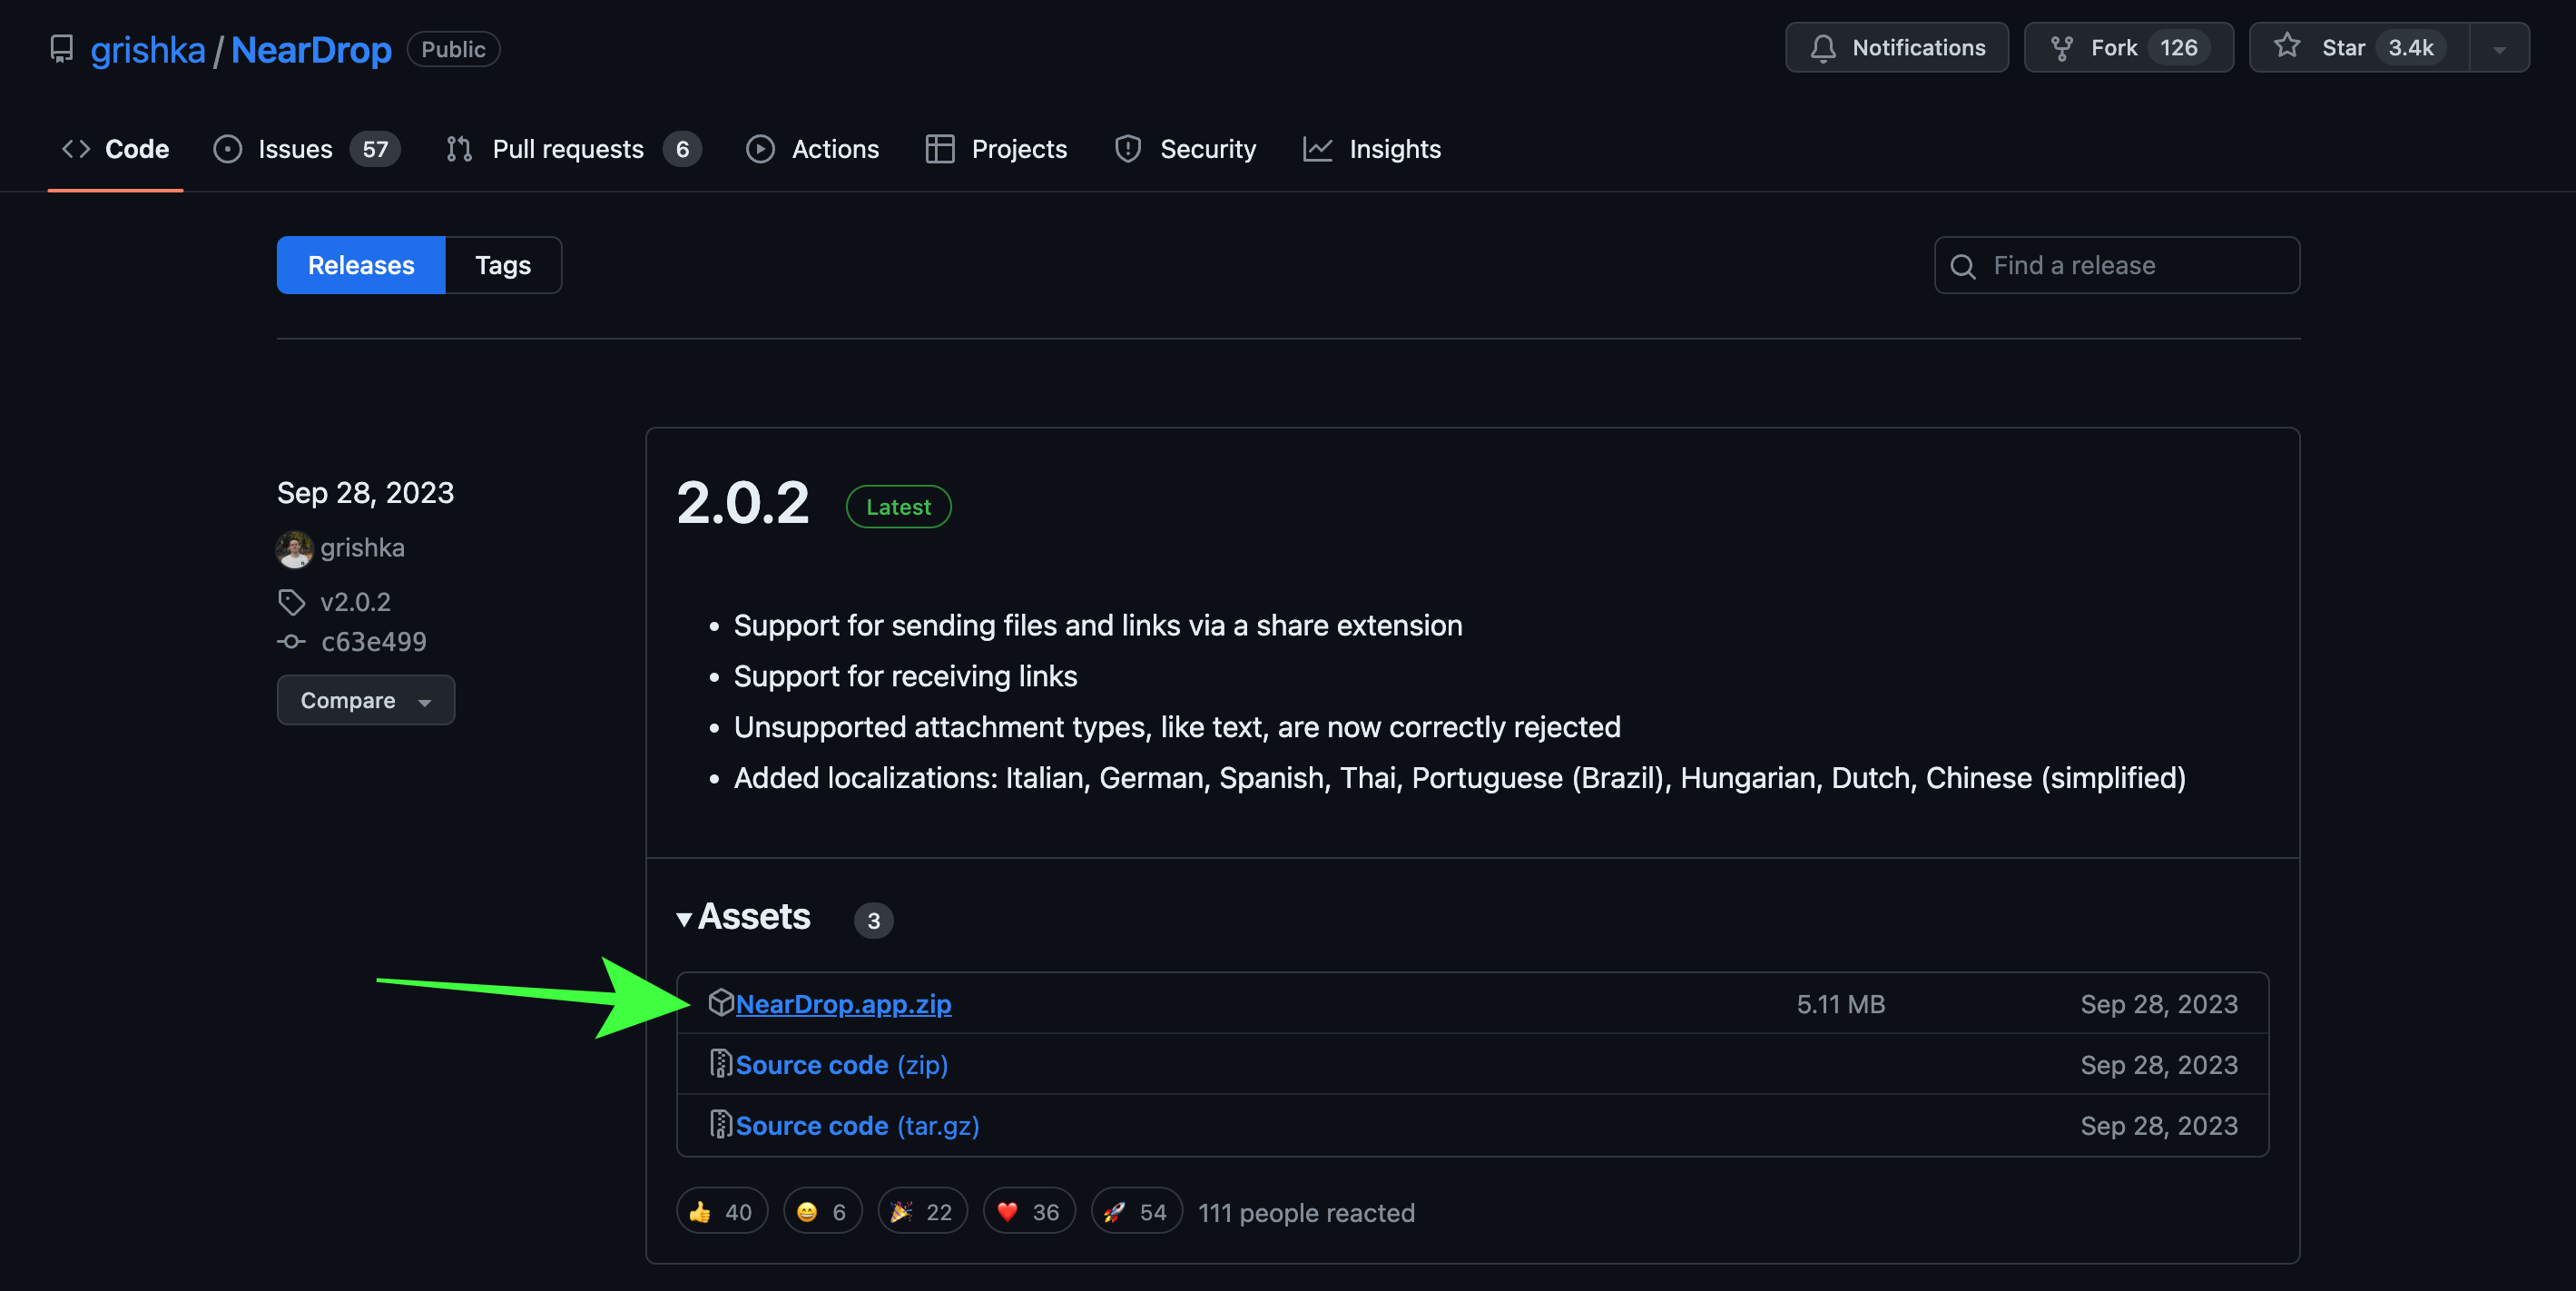The height and width of the screenshot is (1291, 2576).
Task: Star the NearDrop repository
Action: click(x=2359, y=47)
